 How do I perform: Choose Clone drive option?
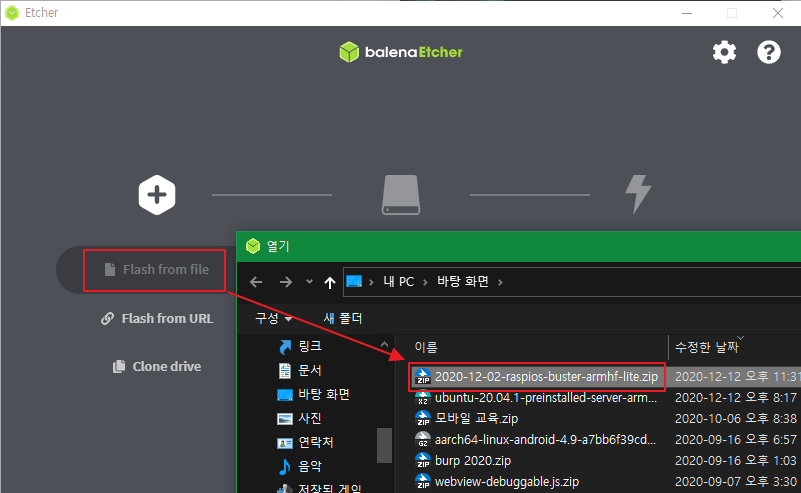[157, 366]
